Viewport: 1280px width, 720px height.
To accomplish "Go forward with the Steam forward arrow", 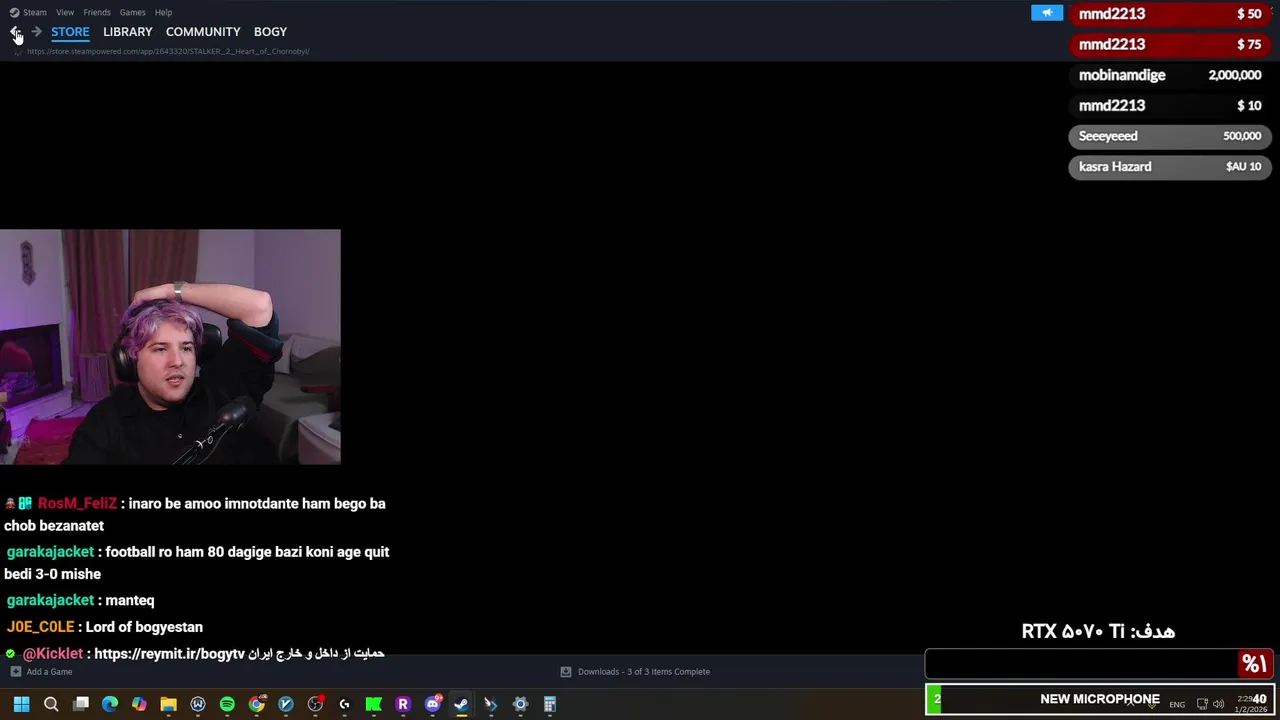I will pos(37,32).
